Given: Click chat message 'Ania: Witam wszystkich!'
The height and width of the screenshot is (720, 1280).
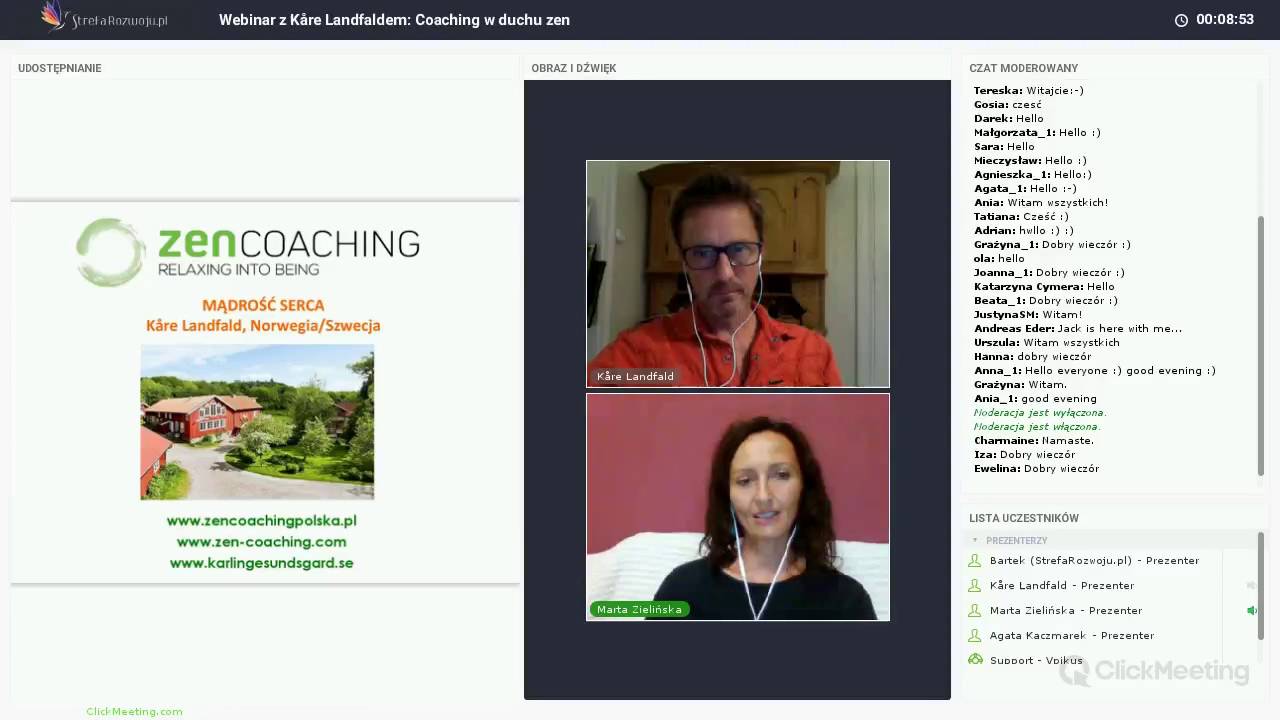Looking at the screenshot, I should click(x=1040, y=203).
